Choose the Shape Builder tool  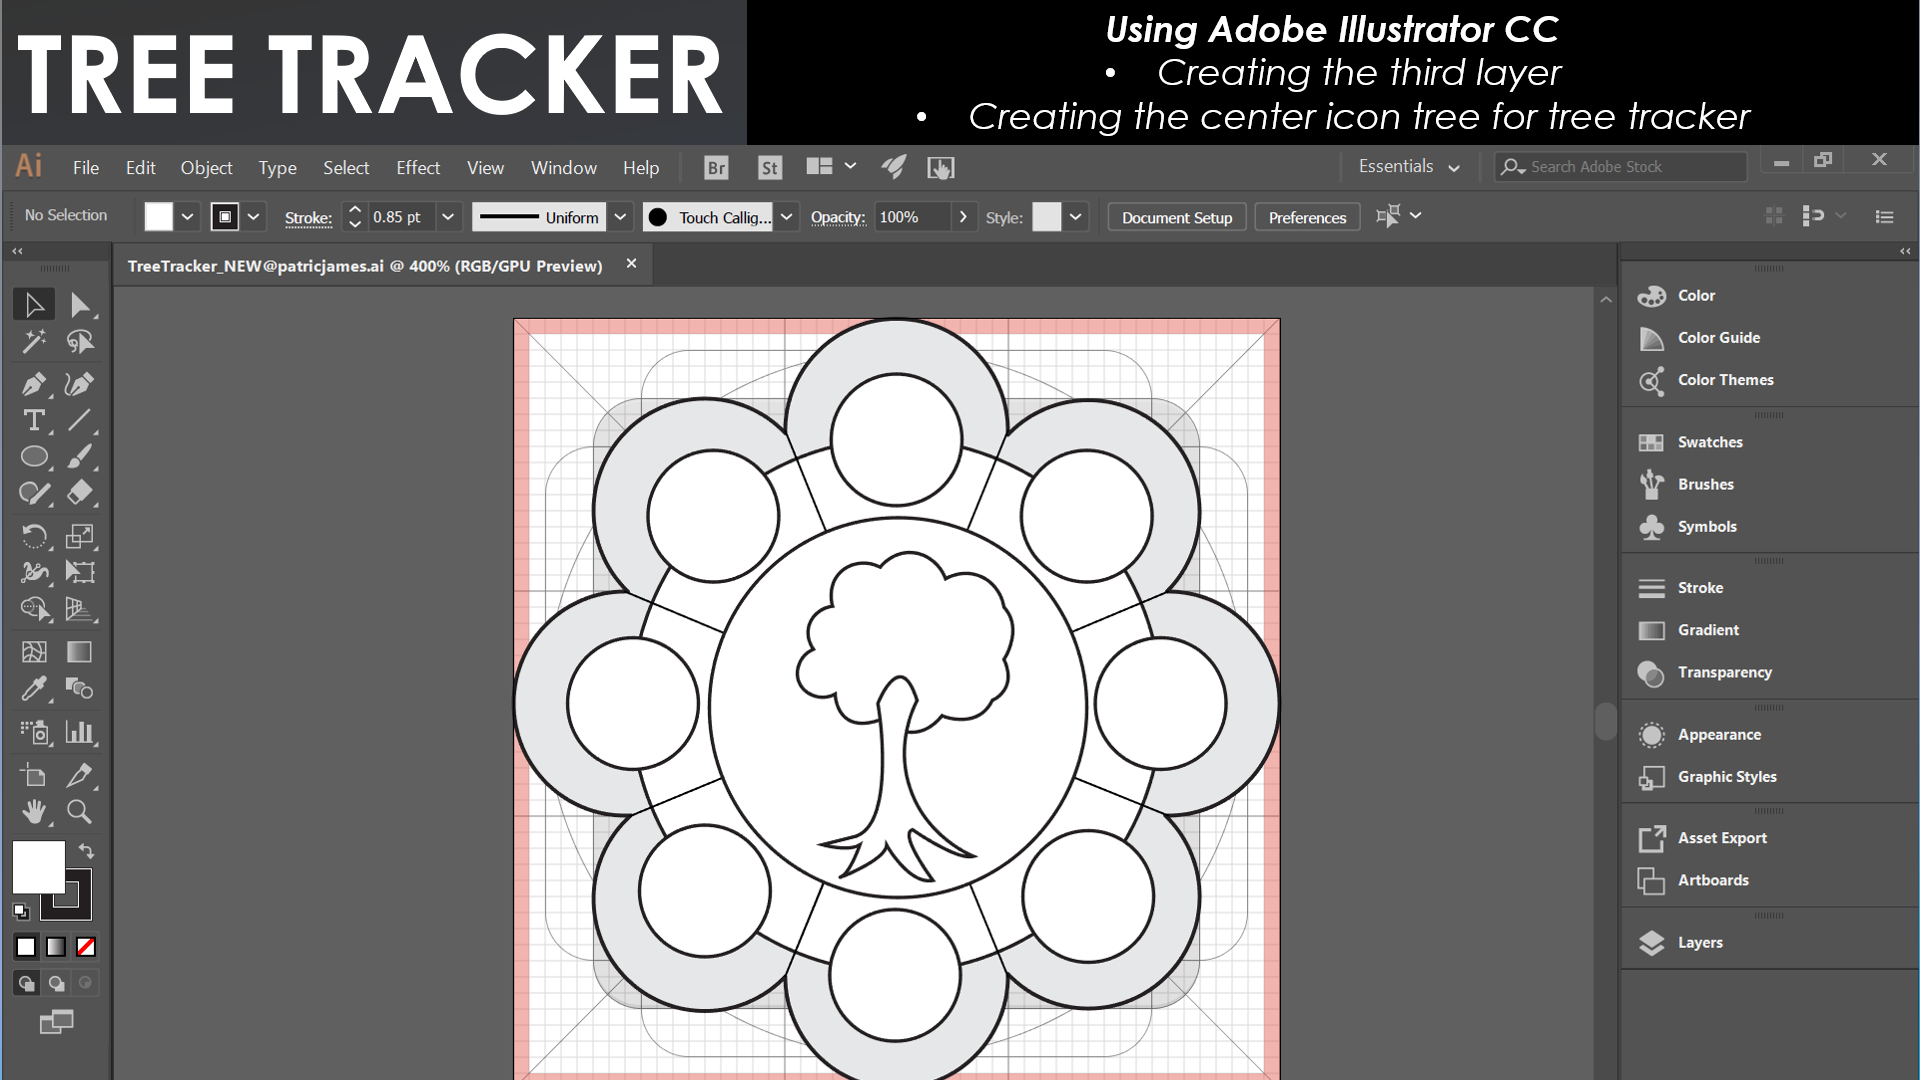coord(34,609)
